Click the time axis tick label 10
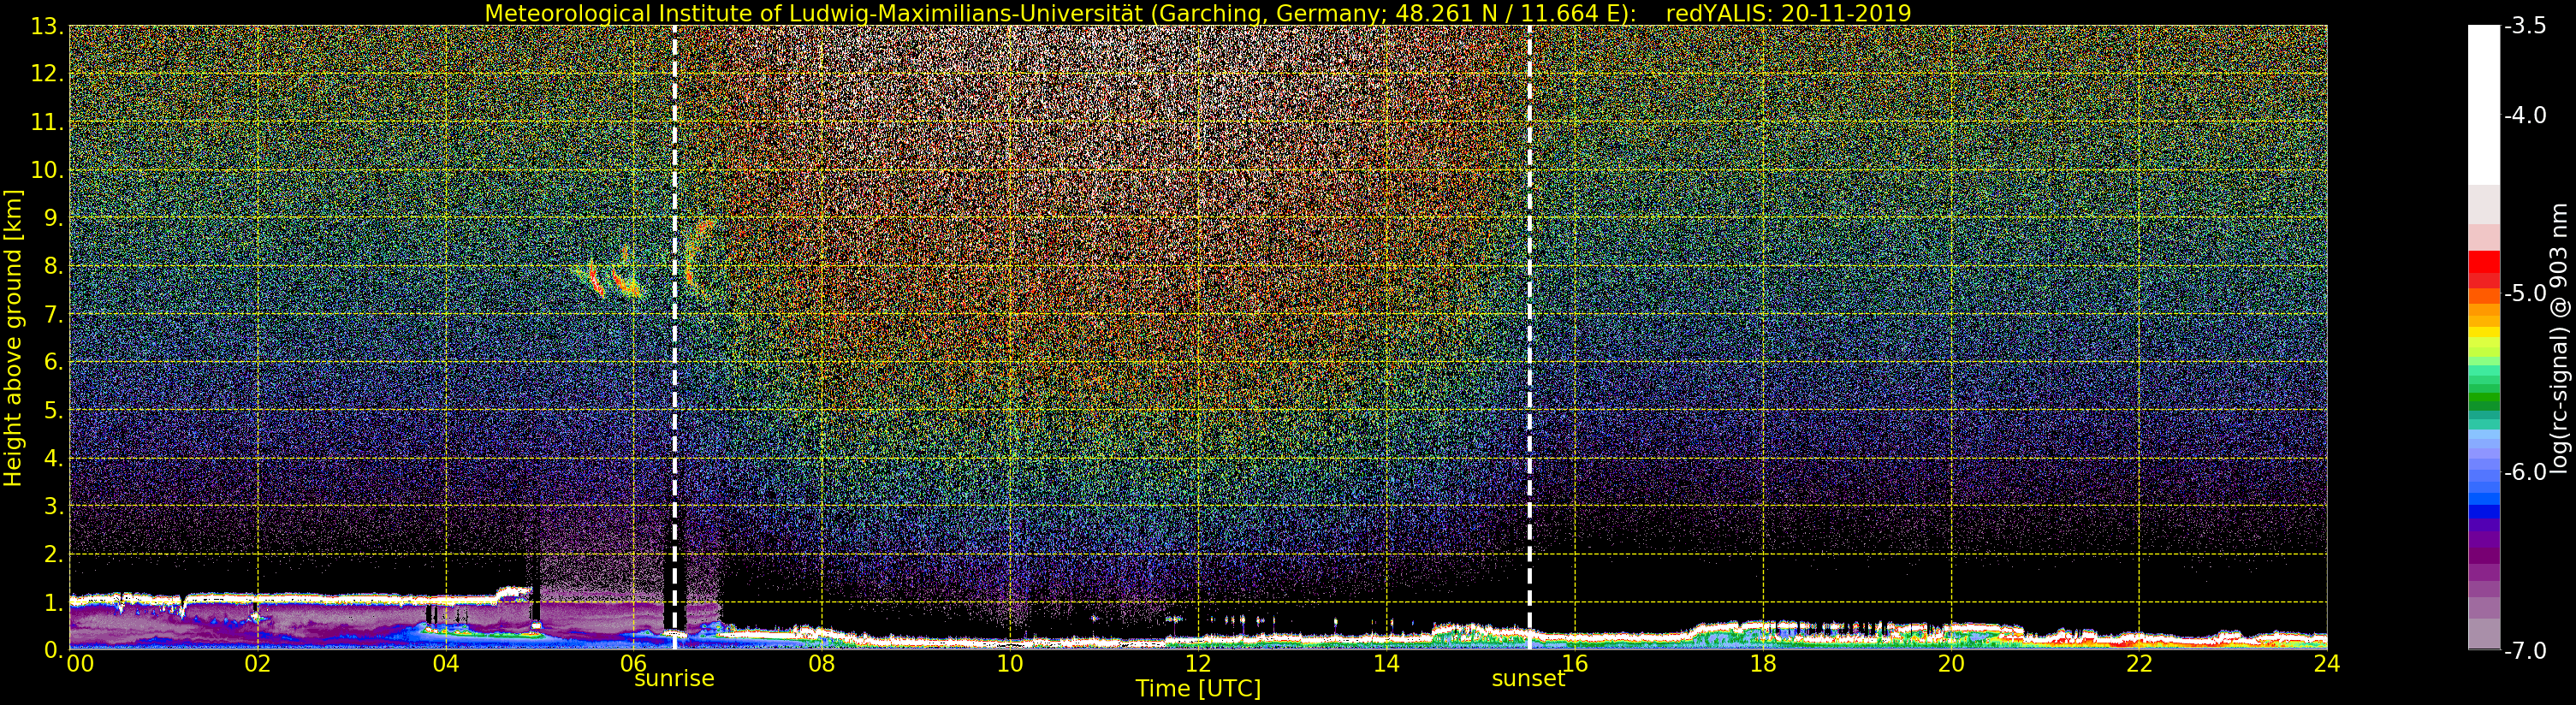Viewport: 2576px width, 705px height. coord(1010,664)
